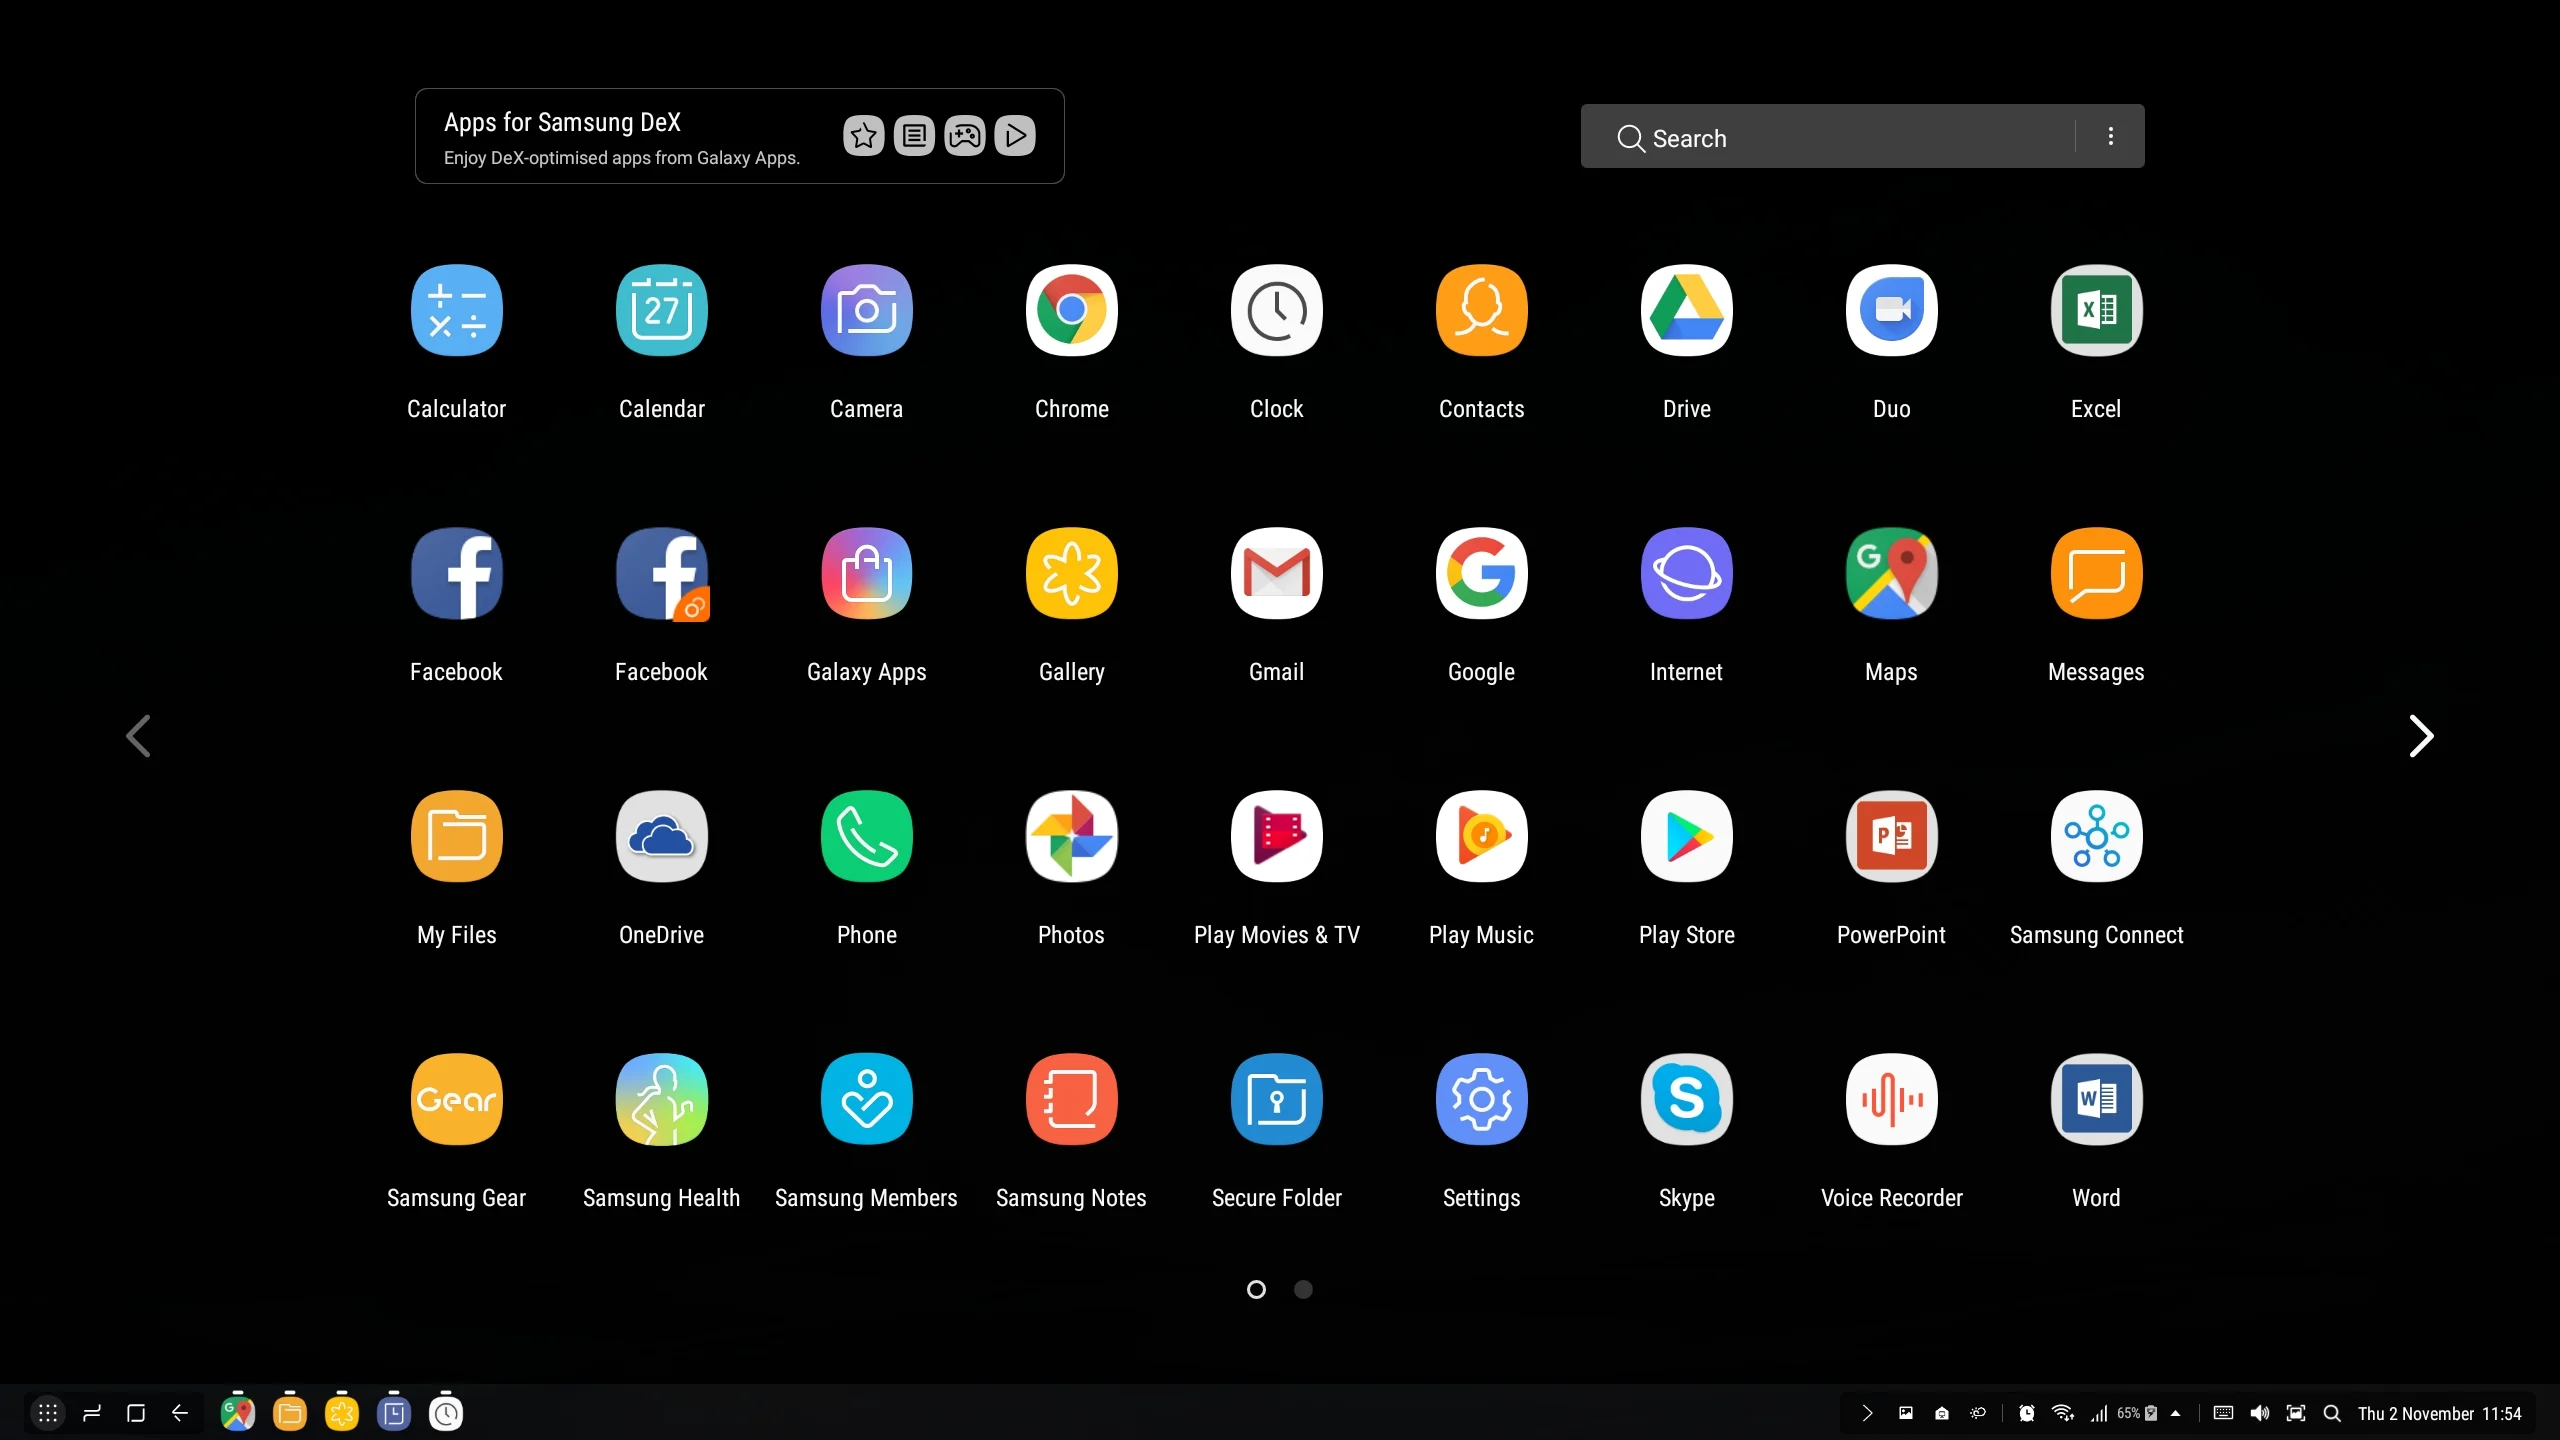Launch OneDrive
The width and height of the screenshot is (2560, 1440).
coord(662,836)
